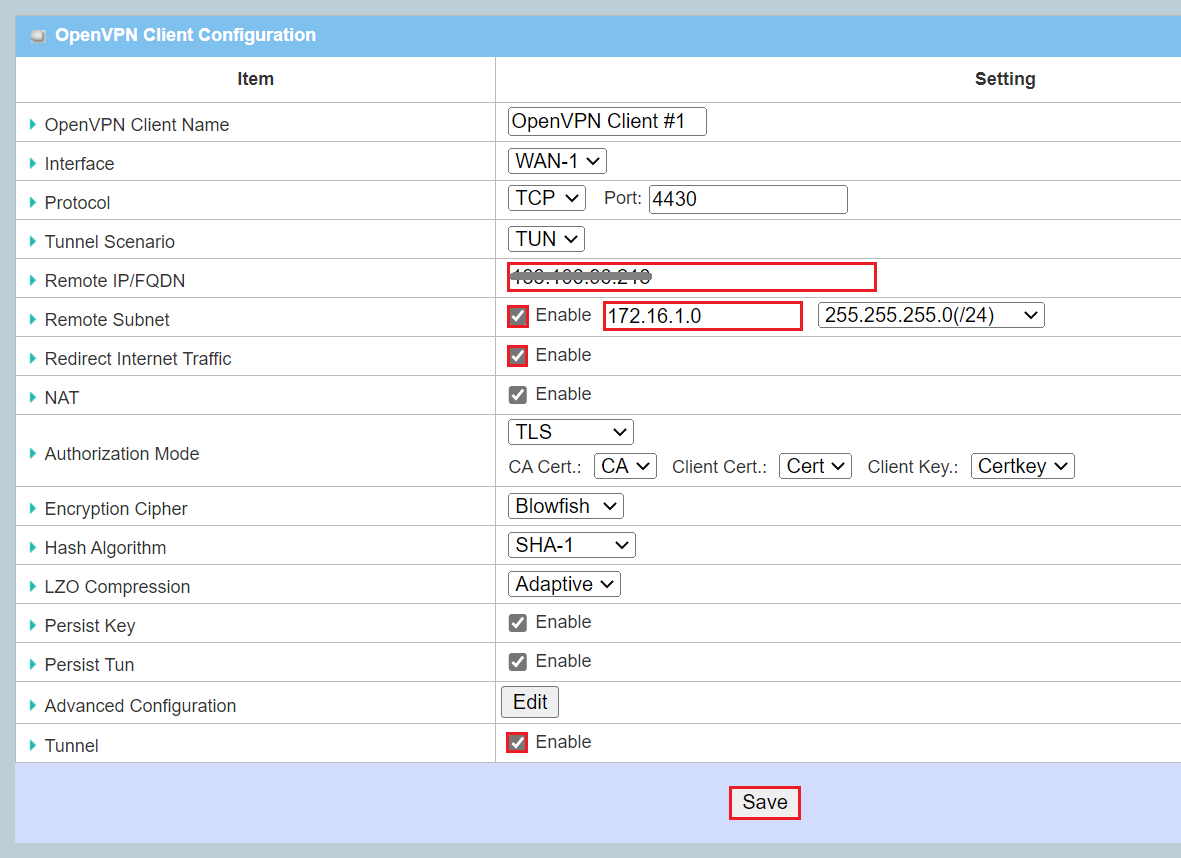Click the 'Interface' row label
1181x858 pixels.
pos(79,164)
